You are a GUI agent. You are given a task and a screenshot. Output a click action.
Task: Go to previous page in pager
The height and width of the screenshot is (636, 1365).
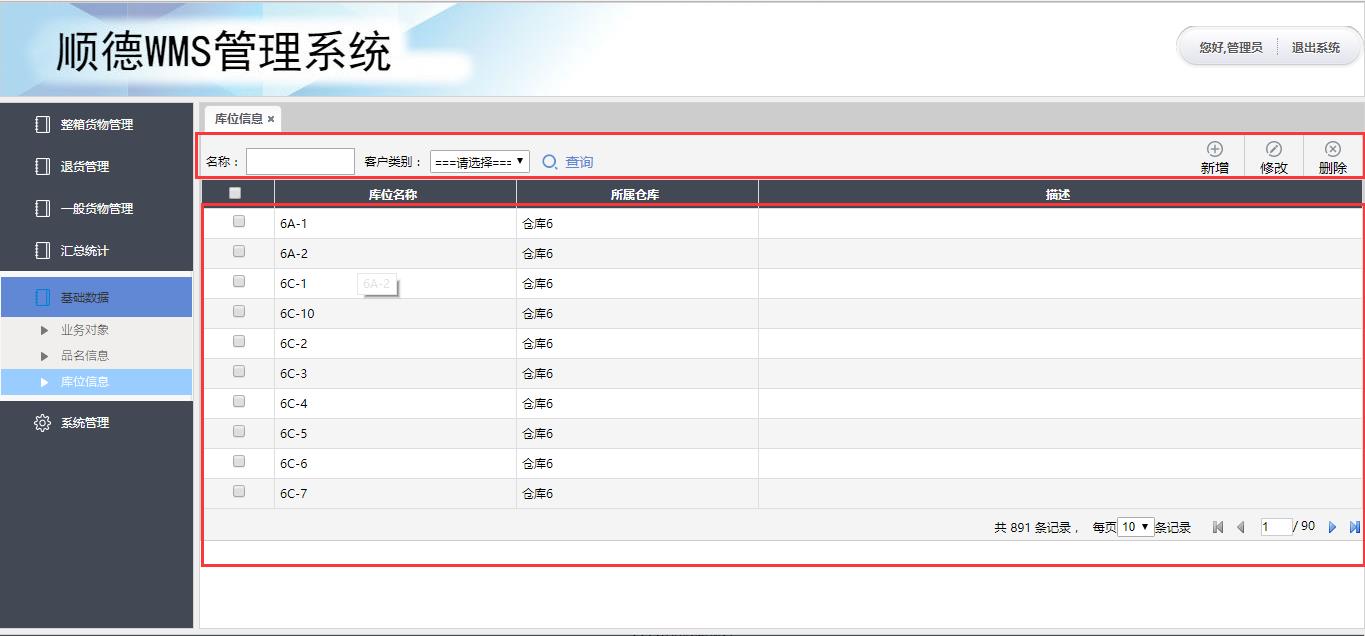click(1241, 527)
